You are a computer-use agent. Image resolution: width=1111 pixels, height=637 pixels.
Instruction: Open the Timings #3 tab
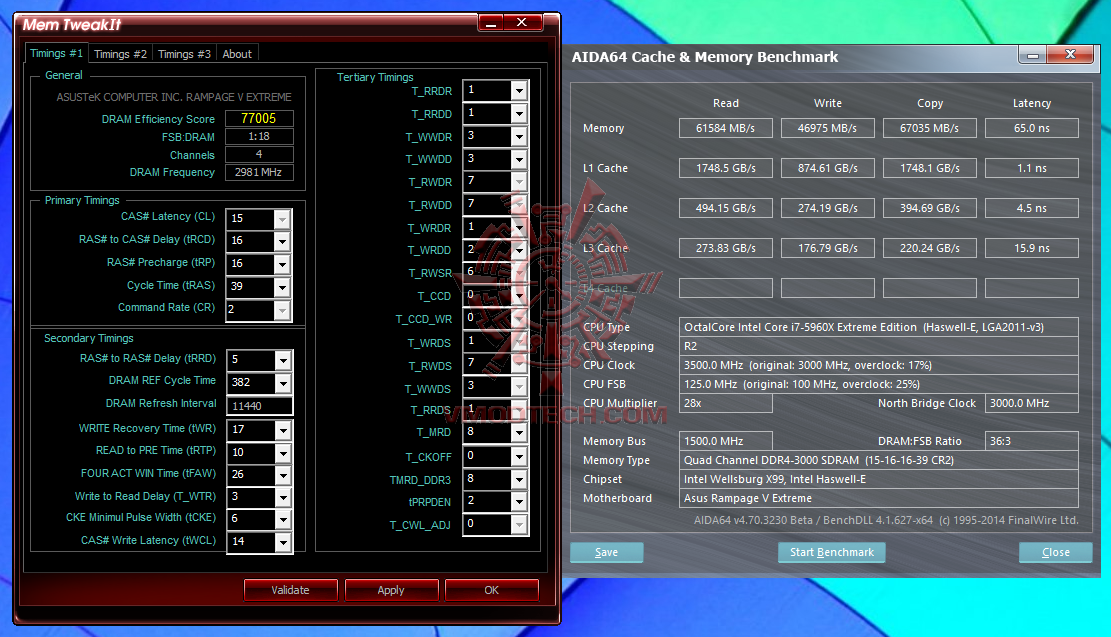click(184, 54)
